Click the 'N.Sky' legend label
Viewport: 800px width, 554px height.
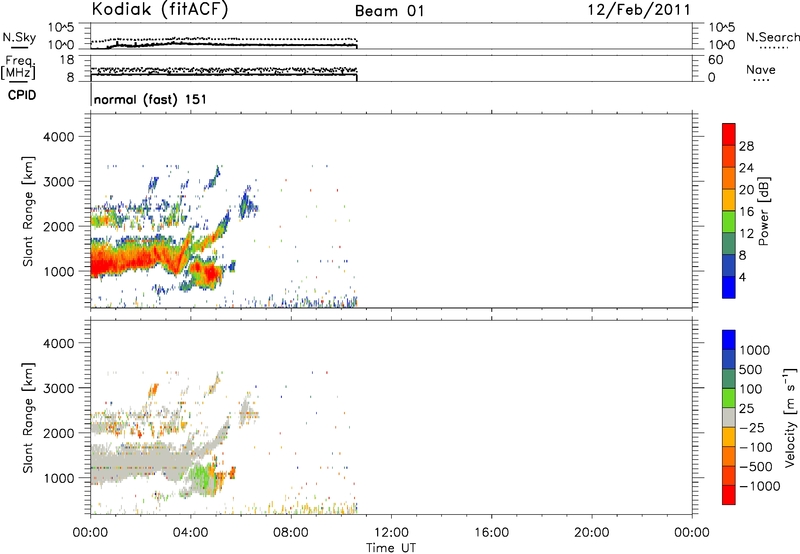[x=19, y=37]
